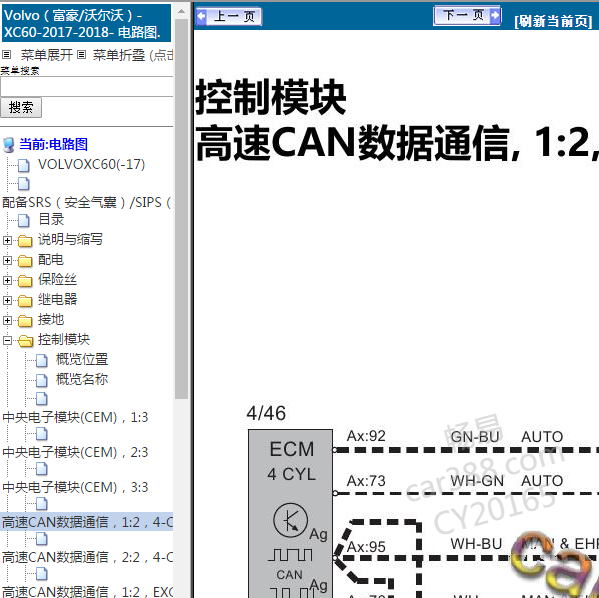This screenshot has width=599, height=598.
Task: Click the 继电器 folder icon
Action: coord(25,301)
